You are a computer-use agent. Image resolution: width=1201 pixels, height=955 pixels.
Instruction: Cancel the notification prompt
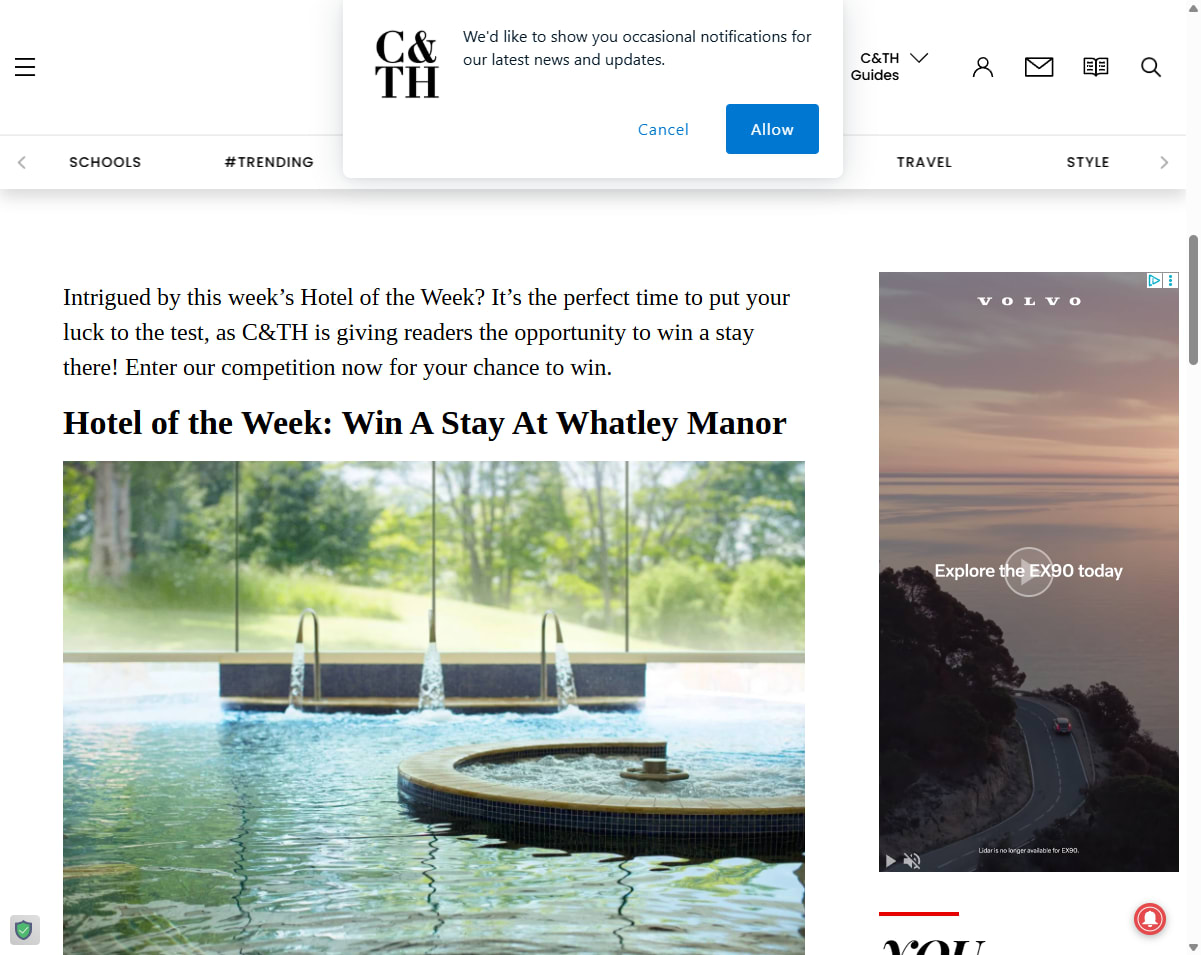[663, 129]
